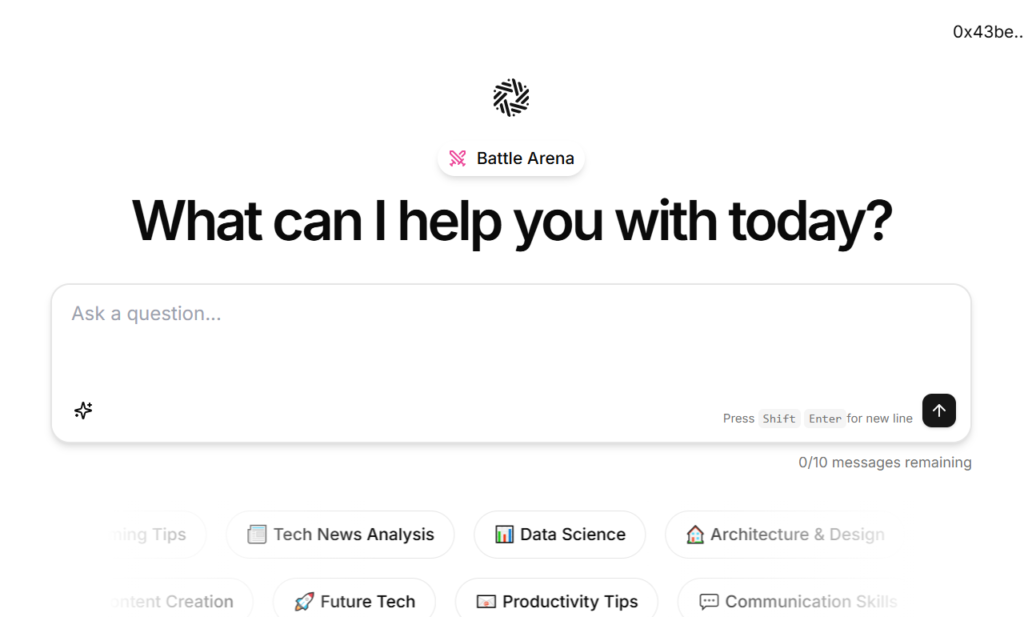Screen dimensions: 1024x617
Task: Click the bar chart icon beside Data Science
Action: [504, 535]
